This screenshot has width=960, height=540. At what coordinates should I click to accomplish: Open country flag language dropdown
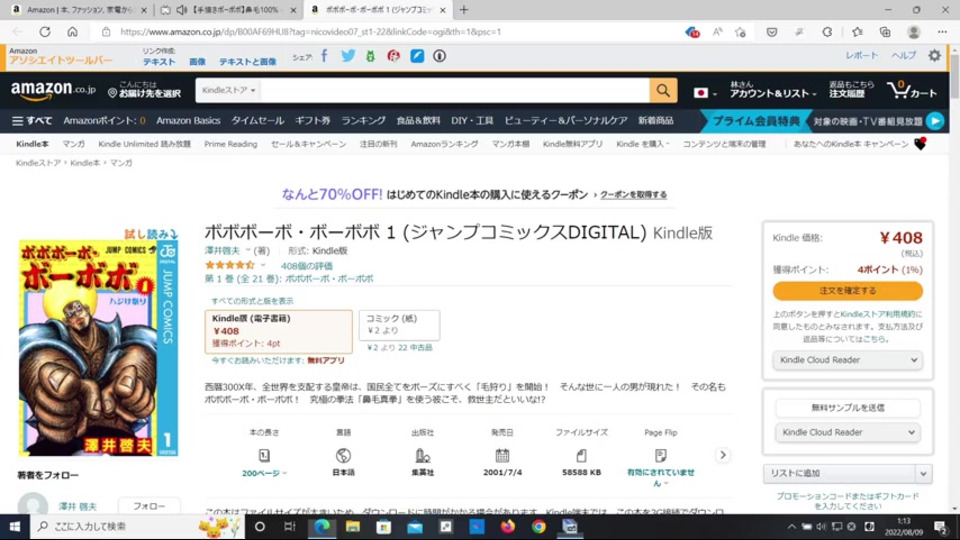(x=705, y=92)
